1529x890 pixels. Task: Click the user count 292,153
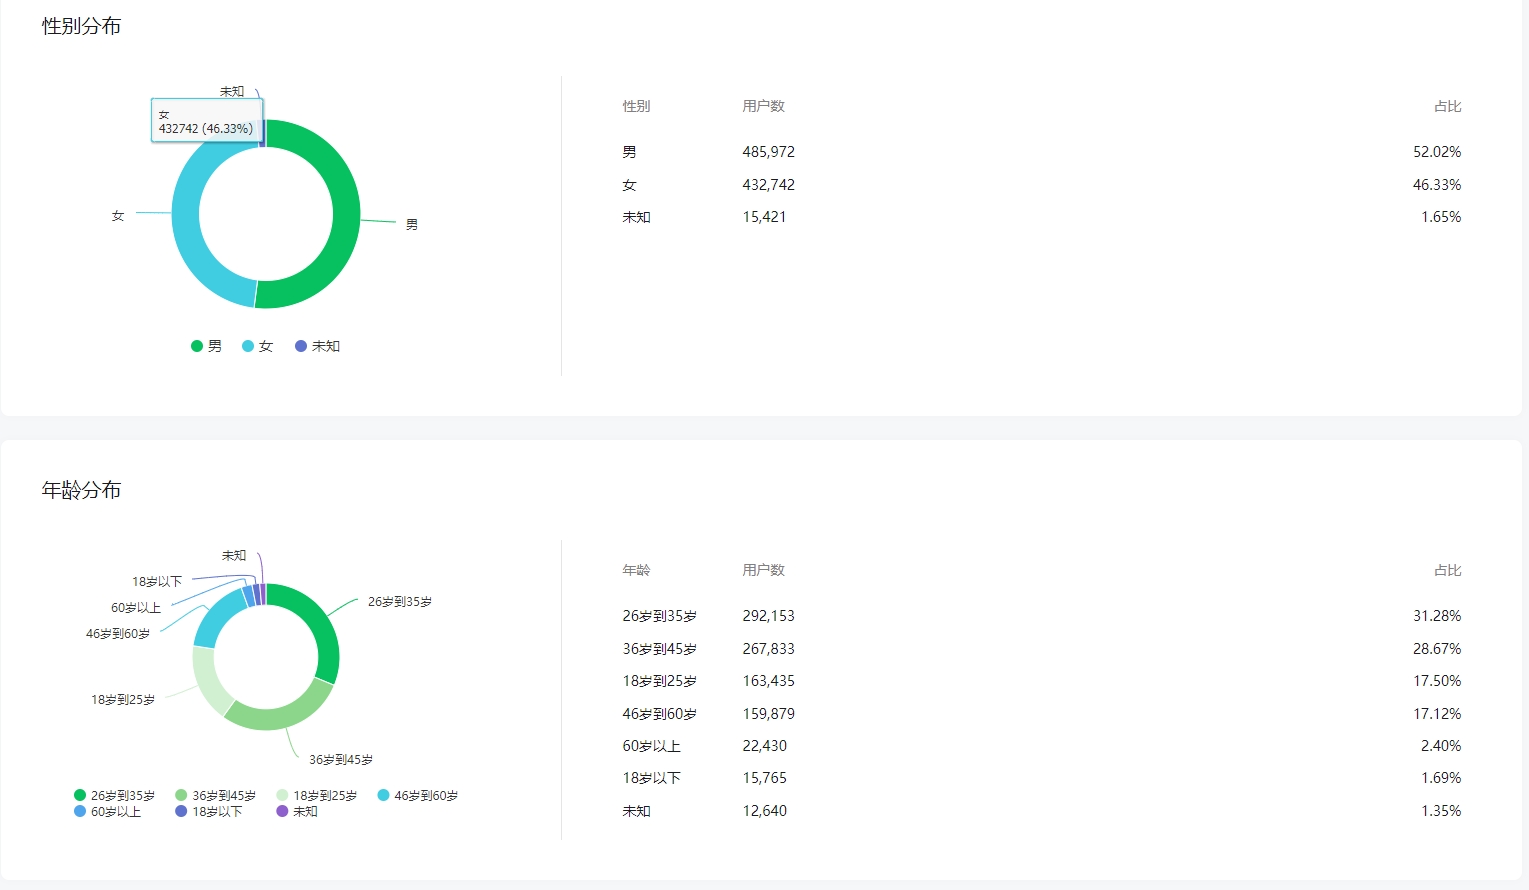768,616
